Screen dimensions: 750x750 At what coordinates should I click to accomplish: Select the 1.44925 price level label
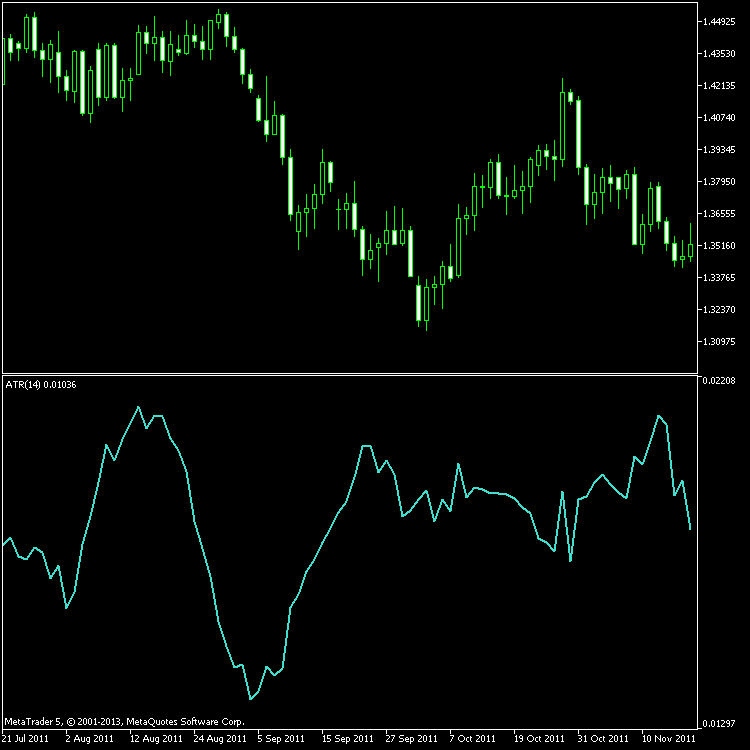click(720, 22)
